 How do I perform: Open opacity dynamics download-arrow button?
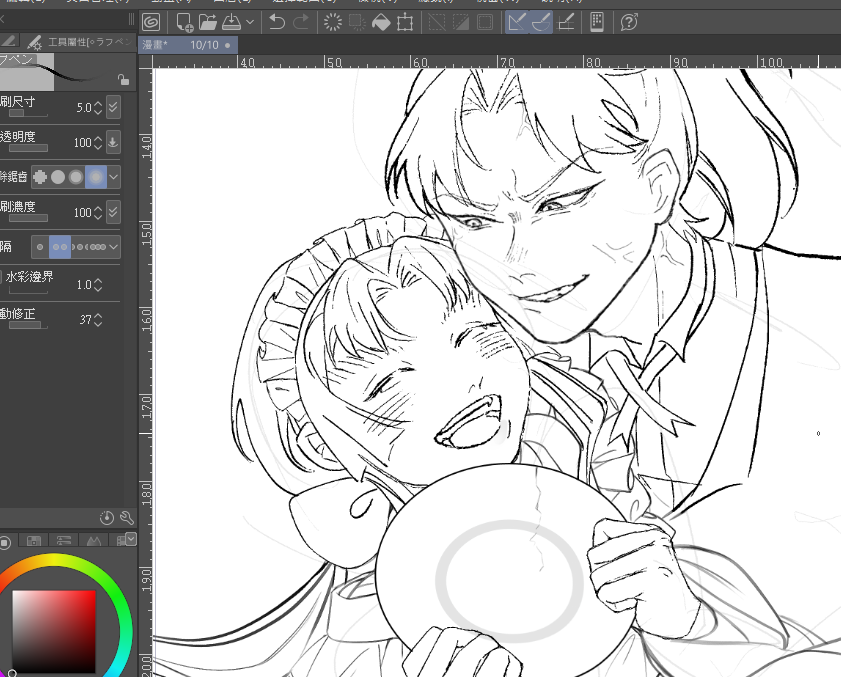113,142
